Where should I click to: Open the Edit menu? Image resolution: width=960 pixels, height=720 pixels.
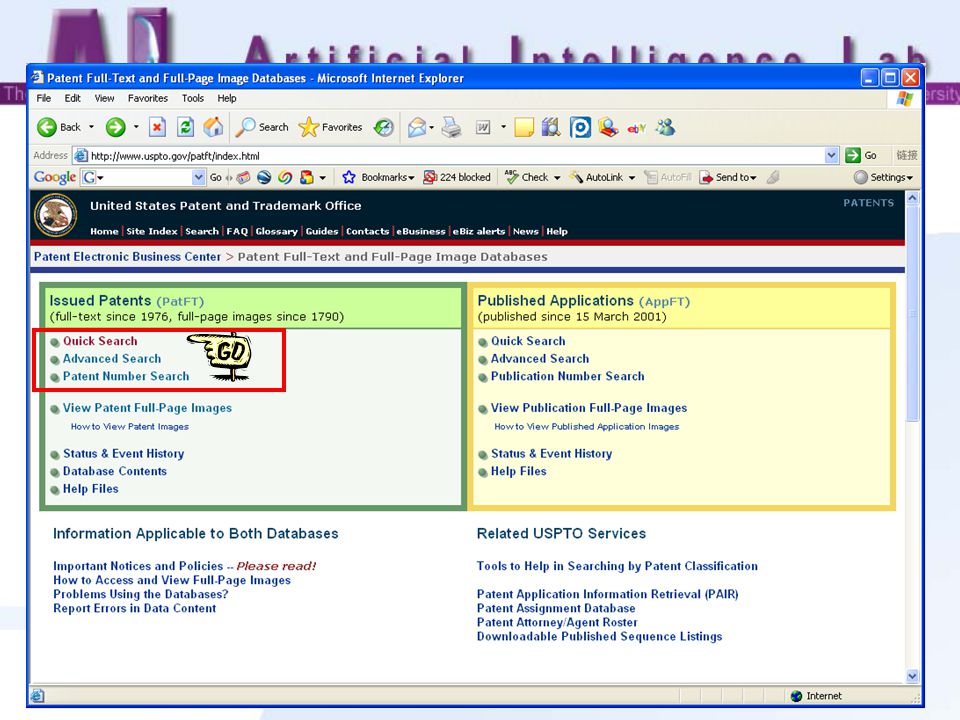[x=72, y=99]
